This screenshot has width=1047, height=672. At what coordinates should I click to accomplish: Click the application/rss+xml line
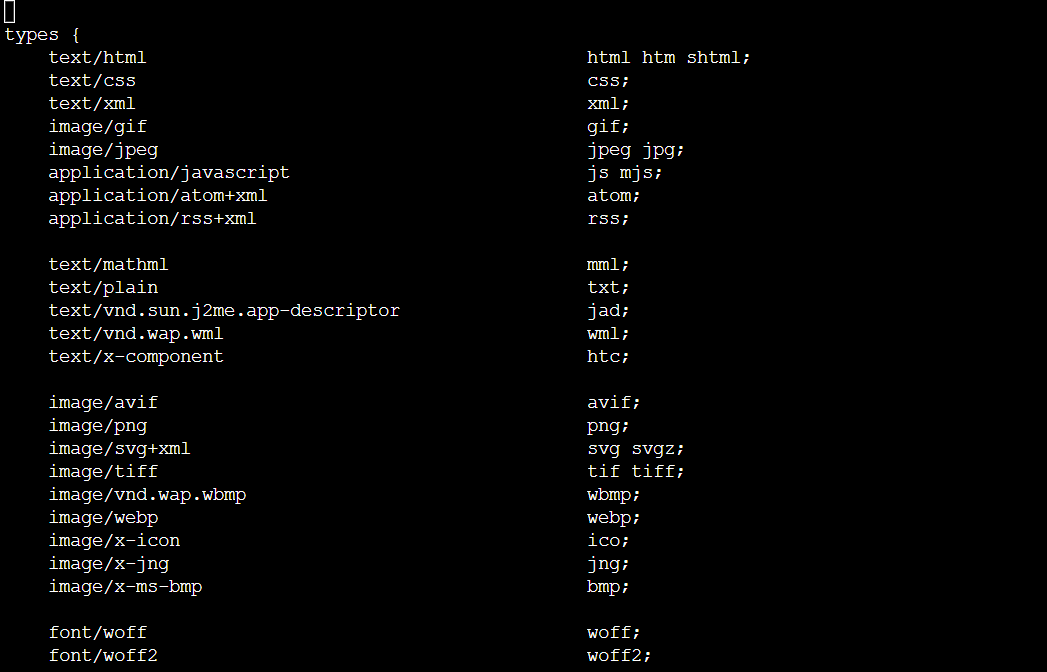coord(152,218)
